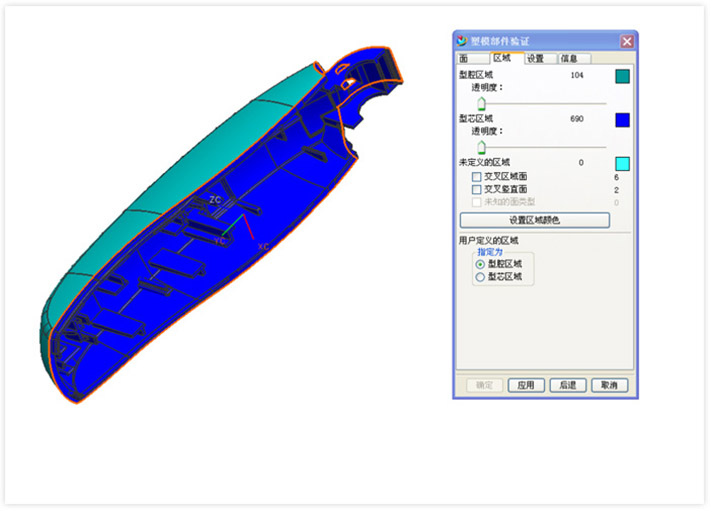
Task: Click the 型腔区域 transparency slider handle
Action: 481,103
